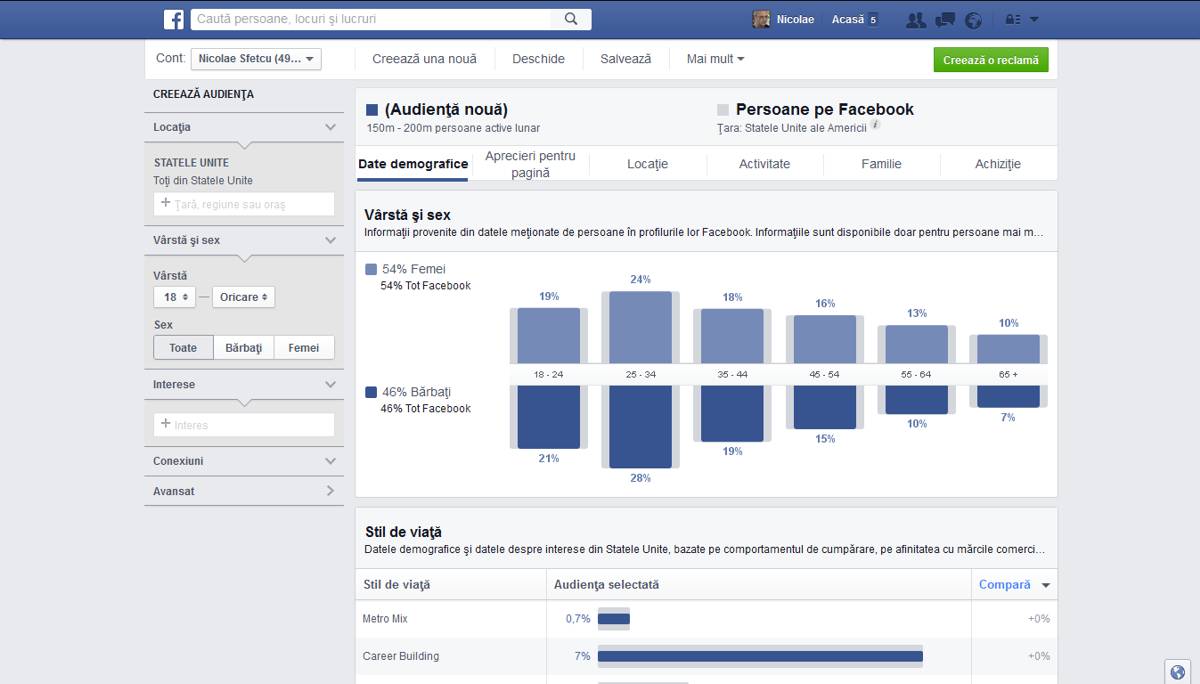Click the Persoane pe Facebook grey square
Image resolution: width=1200 pixels, height=684 pixels.
[723, 110]
